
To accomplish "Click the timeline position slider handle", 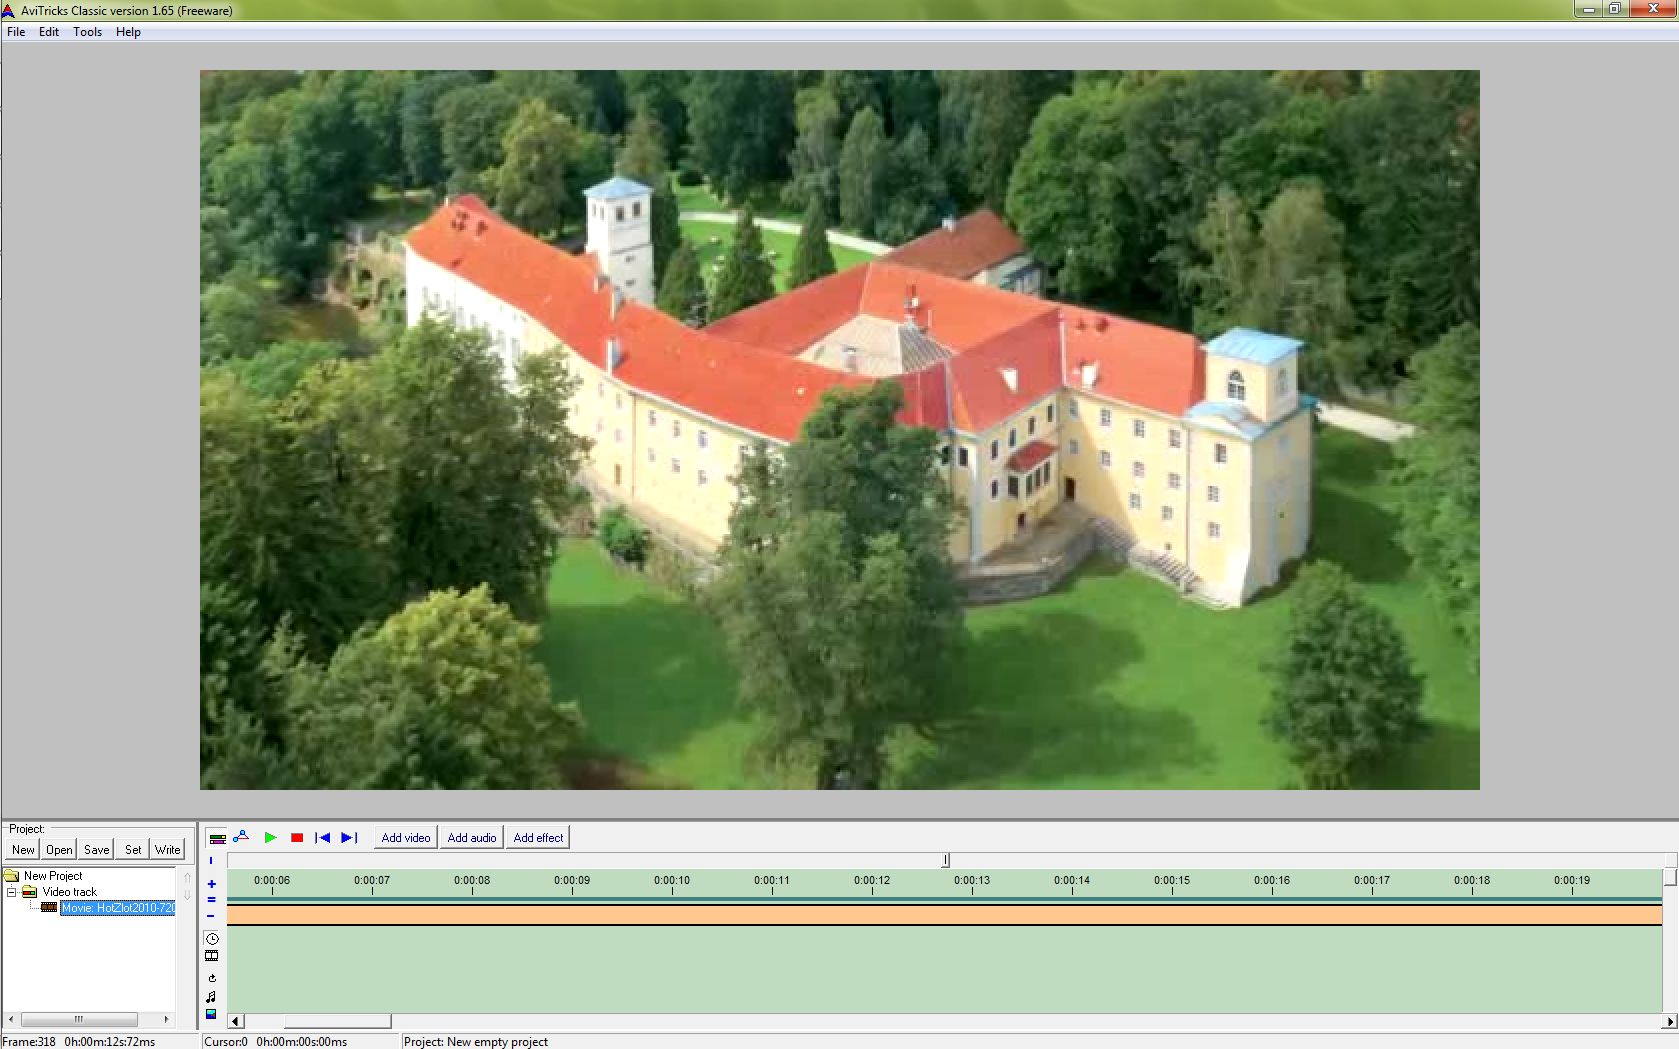I will [x=945, y=860].
